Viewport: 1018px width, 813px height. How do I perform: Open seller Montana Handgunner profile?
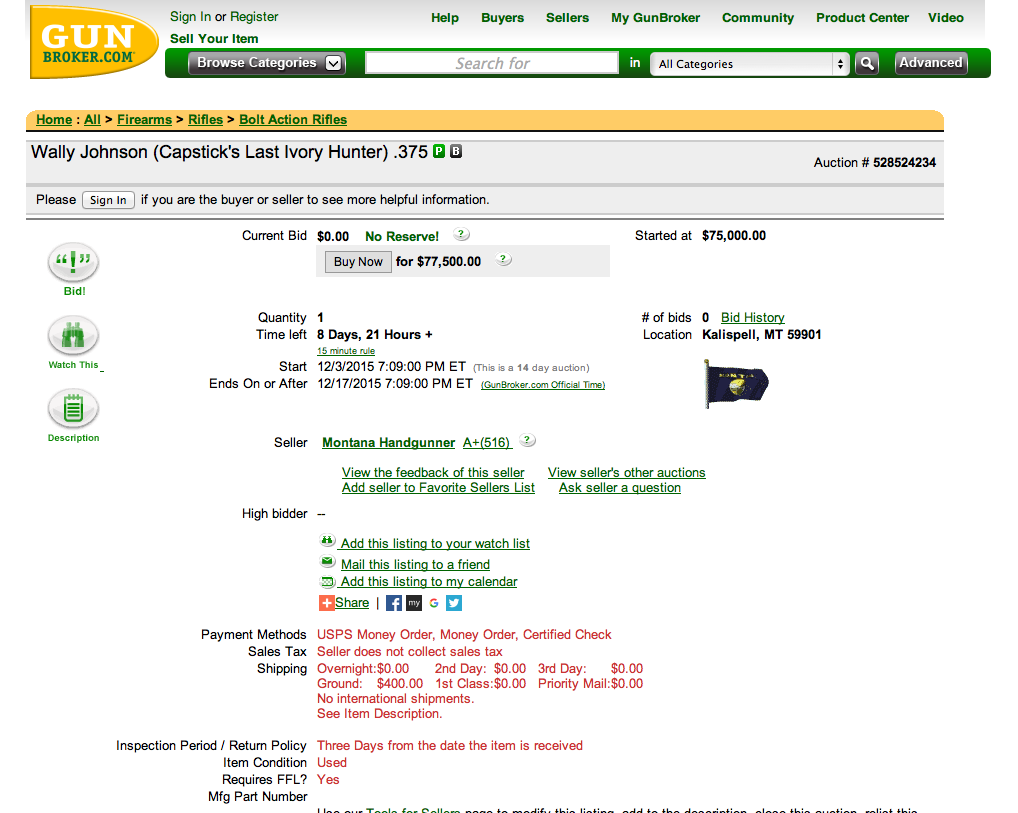tap(388, 443)
